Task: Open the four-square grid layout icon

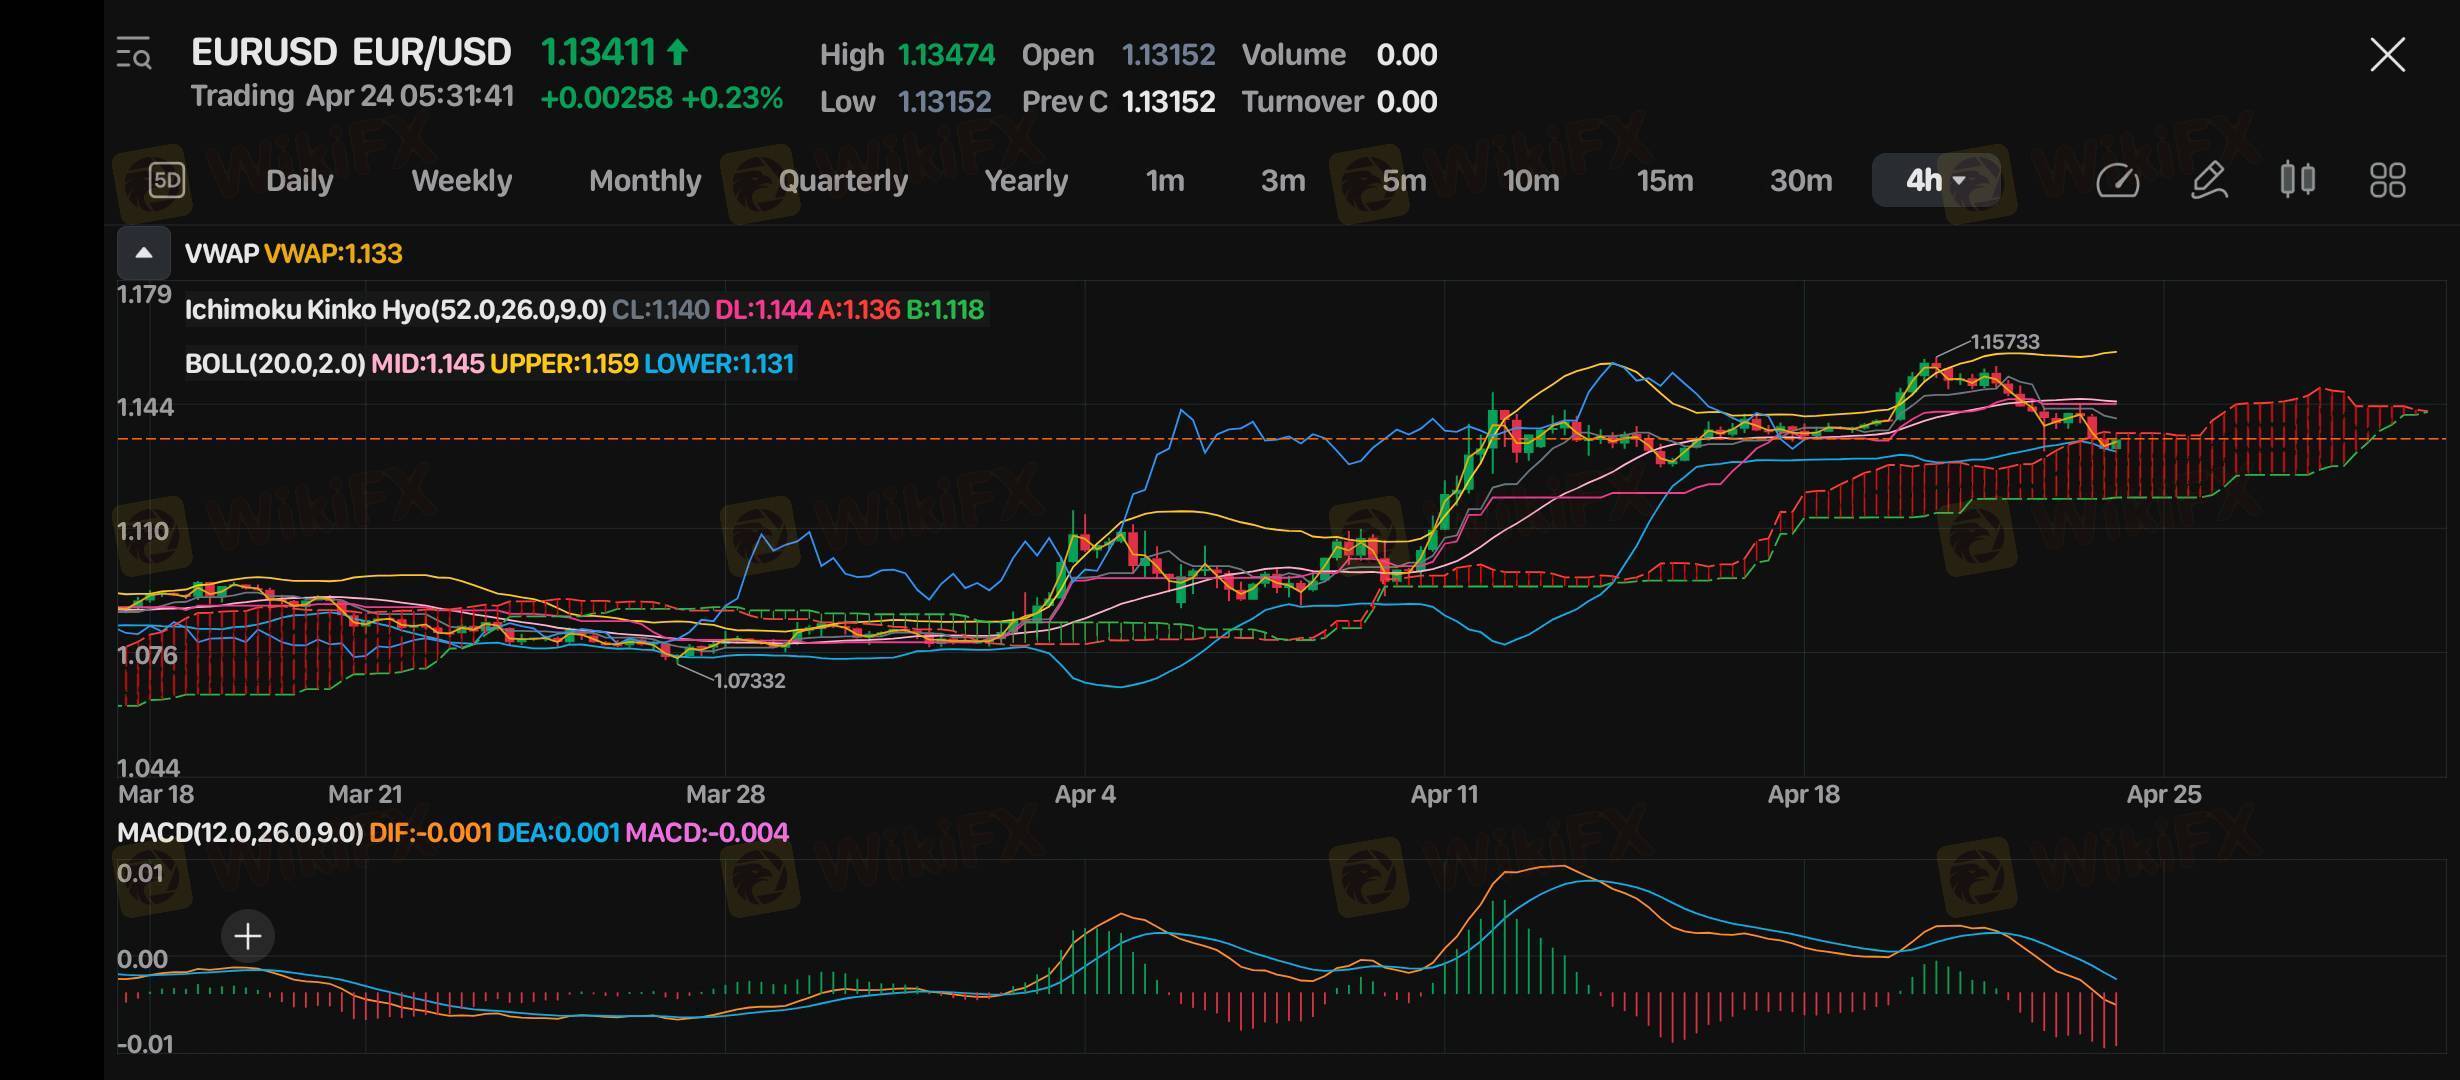Action: click(x=2387, y=180)
